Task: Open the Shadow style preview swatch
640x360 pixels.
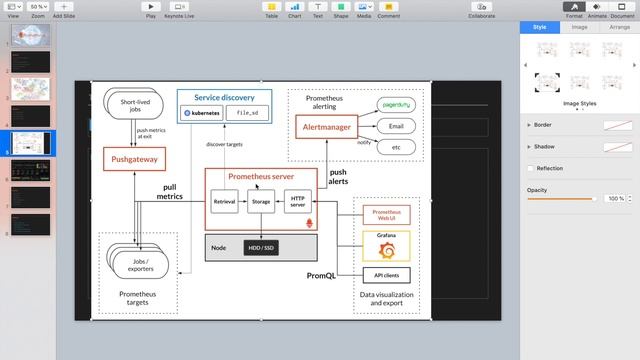Action: (618, 147)
